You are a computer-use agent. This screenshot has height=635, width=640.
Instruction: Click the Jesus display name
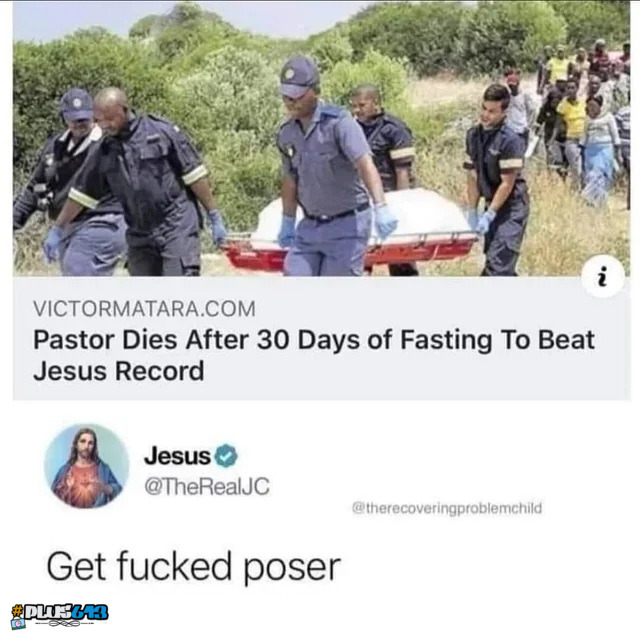177,456
